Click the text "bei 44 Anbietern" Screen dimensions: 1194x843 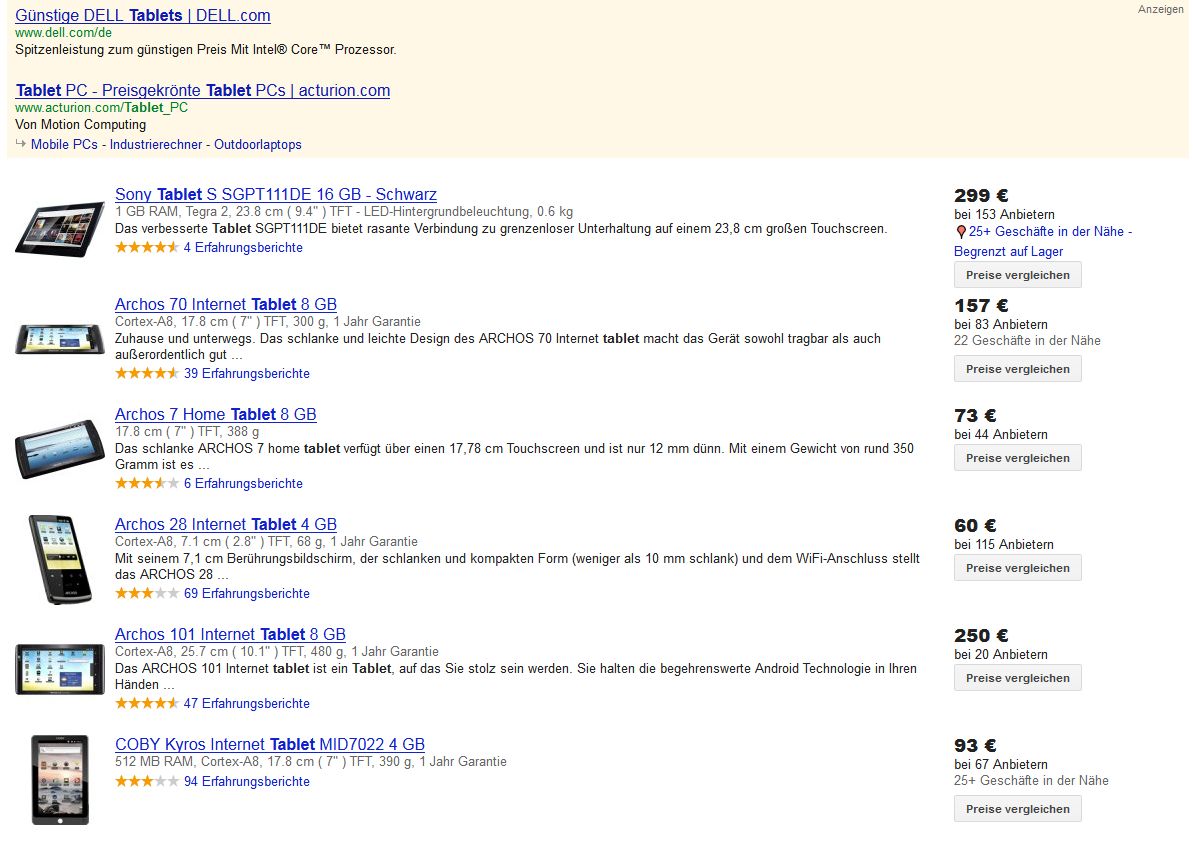[x=1001, y=434]
